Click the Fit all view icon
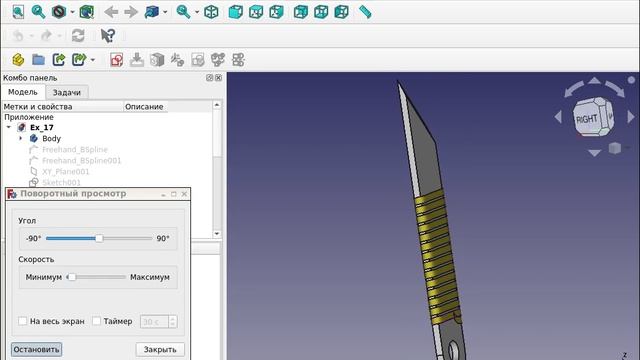The image size is (640, 360). (18, 12)
